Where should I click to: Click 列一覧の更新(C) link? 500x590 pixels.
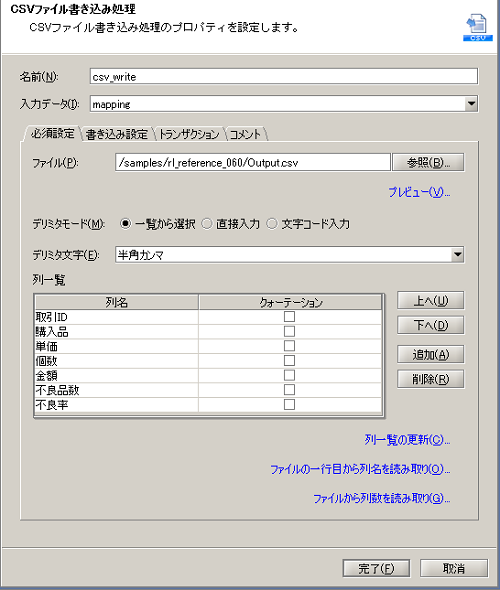click(407, 439)
